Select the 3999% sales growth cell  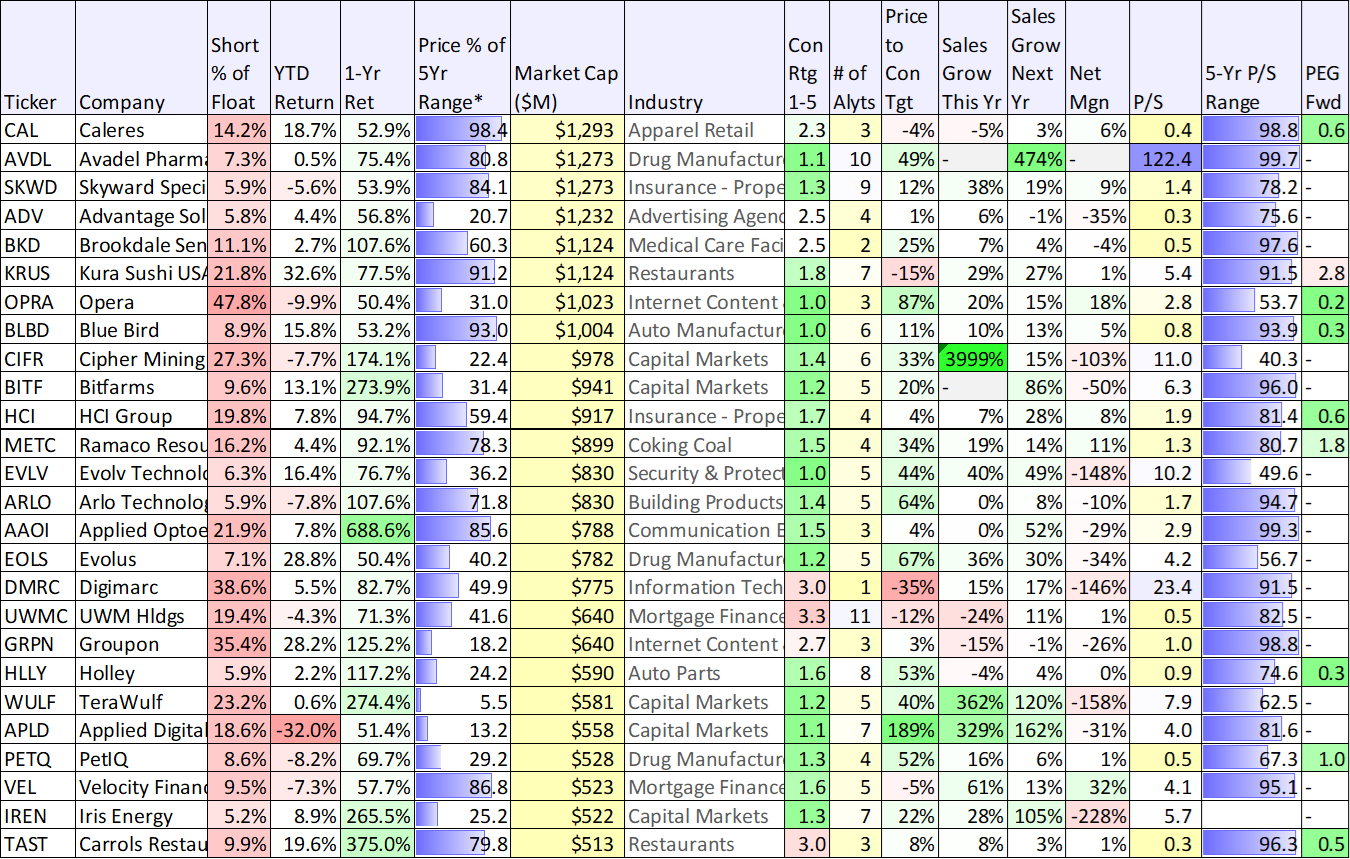point(972,359)
